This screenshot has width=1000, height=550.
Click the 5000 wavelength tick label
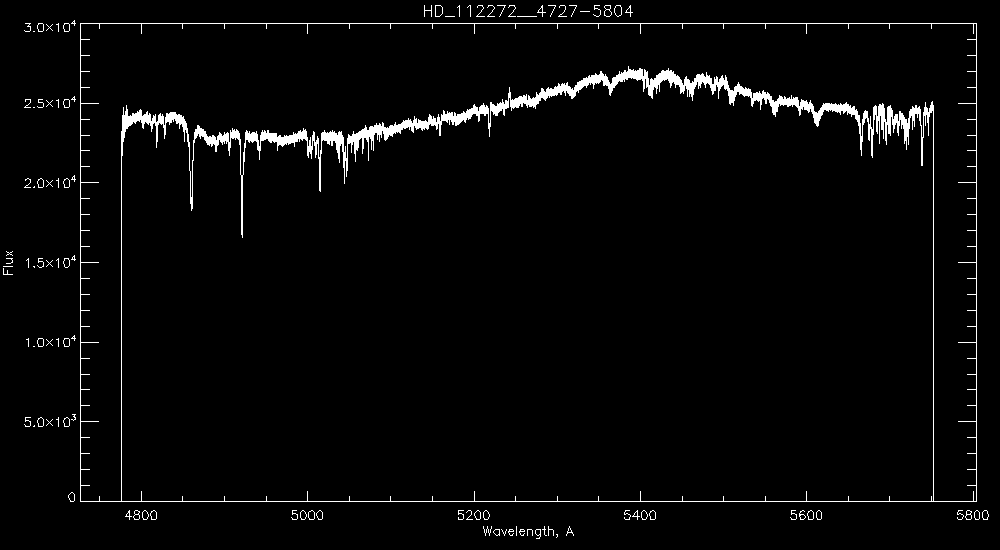pyautogui.click(x=307, y=515)
